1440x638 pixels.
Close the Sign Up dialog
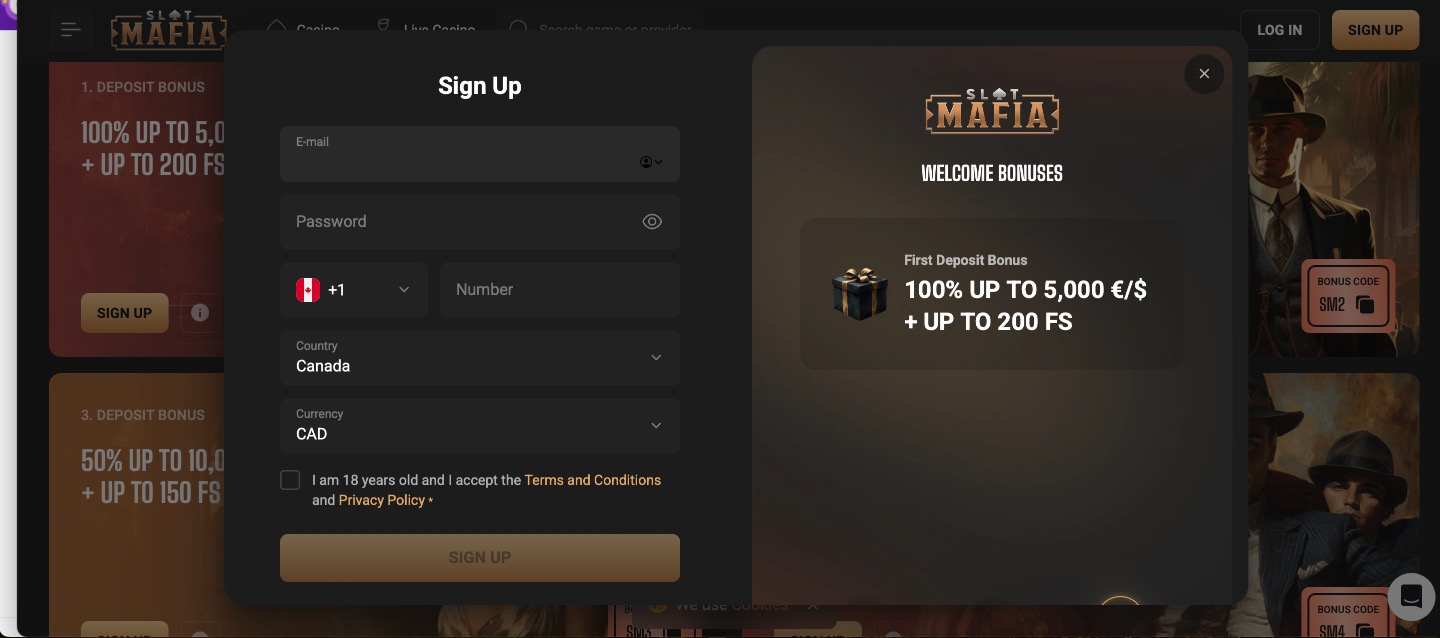(x=1204, y=74)
